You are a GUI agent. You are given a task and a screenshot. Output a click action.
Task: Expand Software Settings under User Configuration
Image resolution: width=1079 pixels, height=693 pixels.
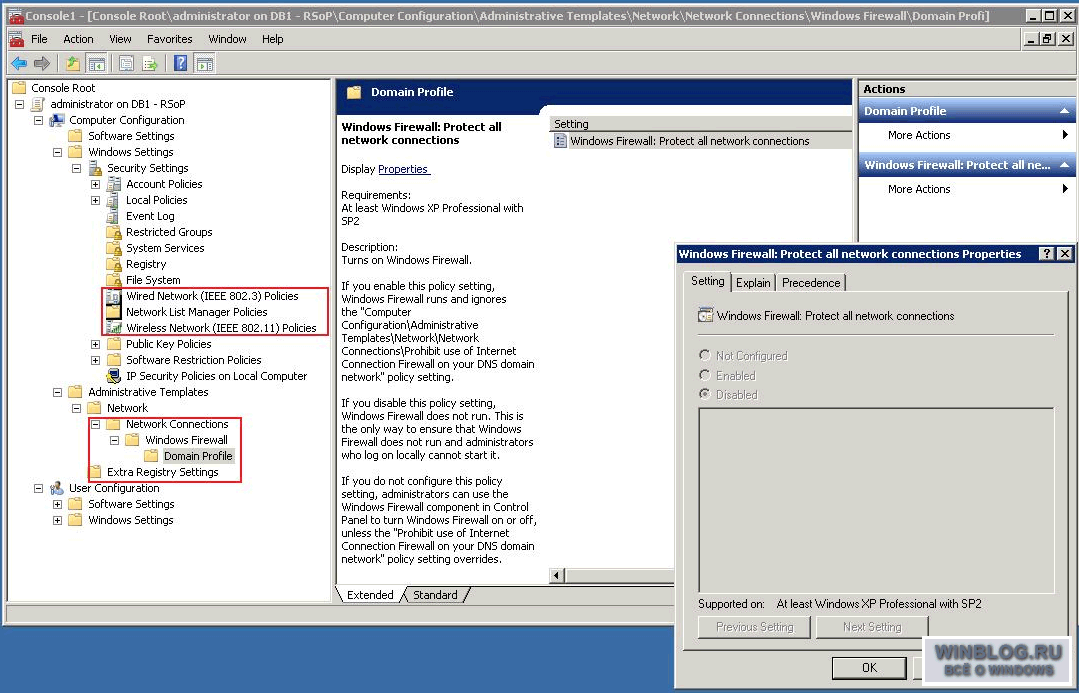pos(58,504)
